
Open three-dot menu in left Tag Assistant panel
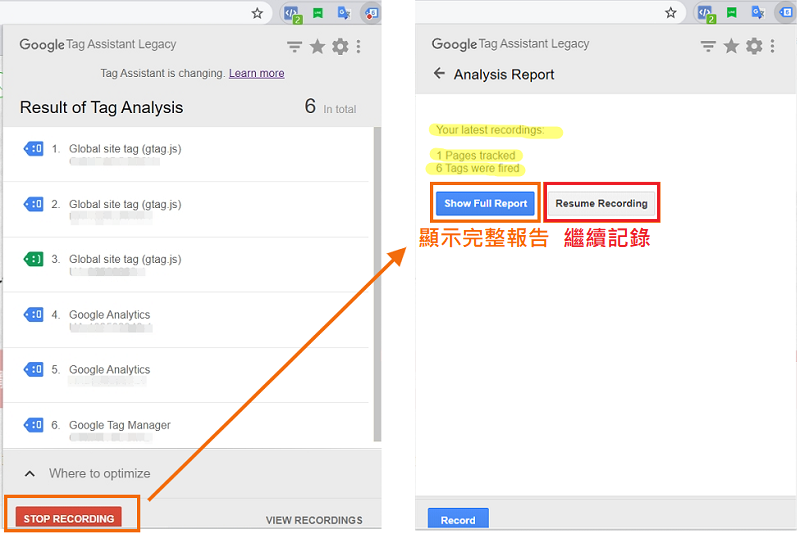(359, 47)
